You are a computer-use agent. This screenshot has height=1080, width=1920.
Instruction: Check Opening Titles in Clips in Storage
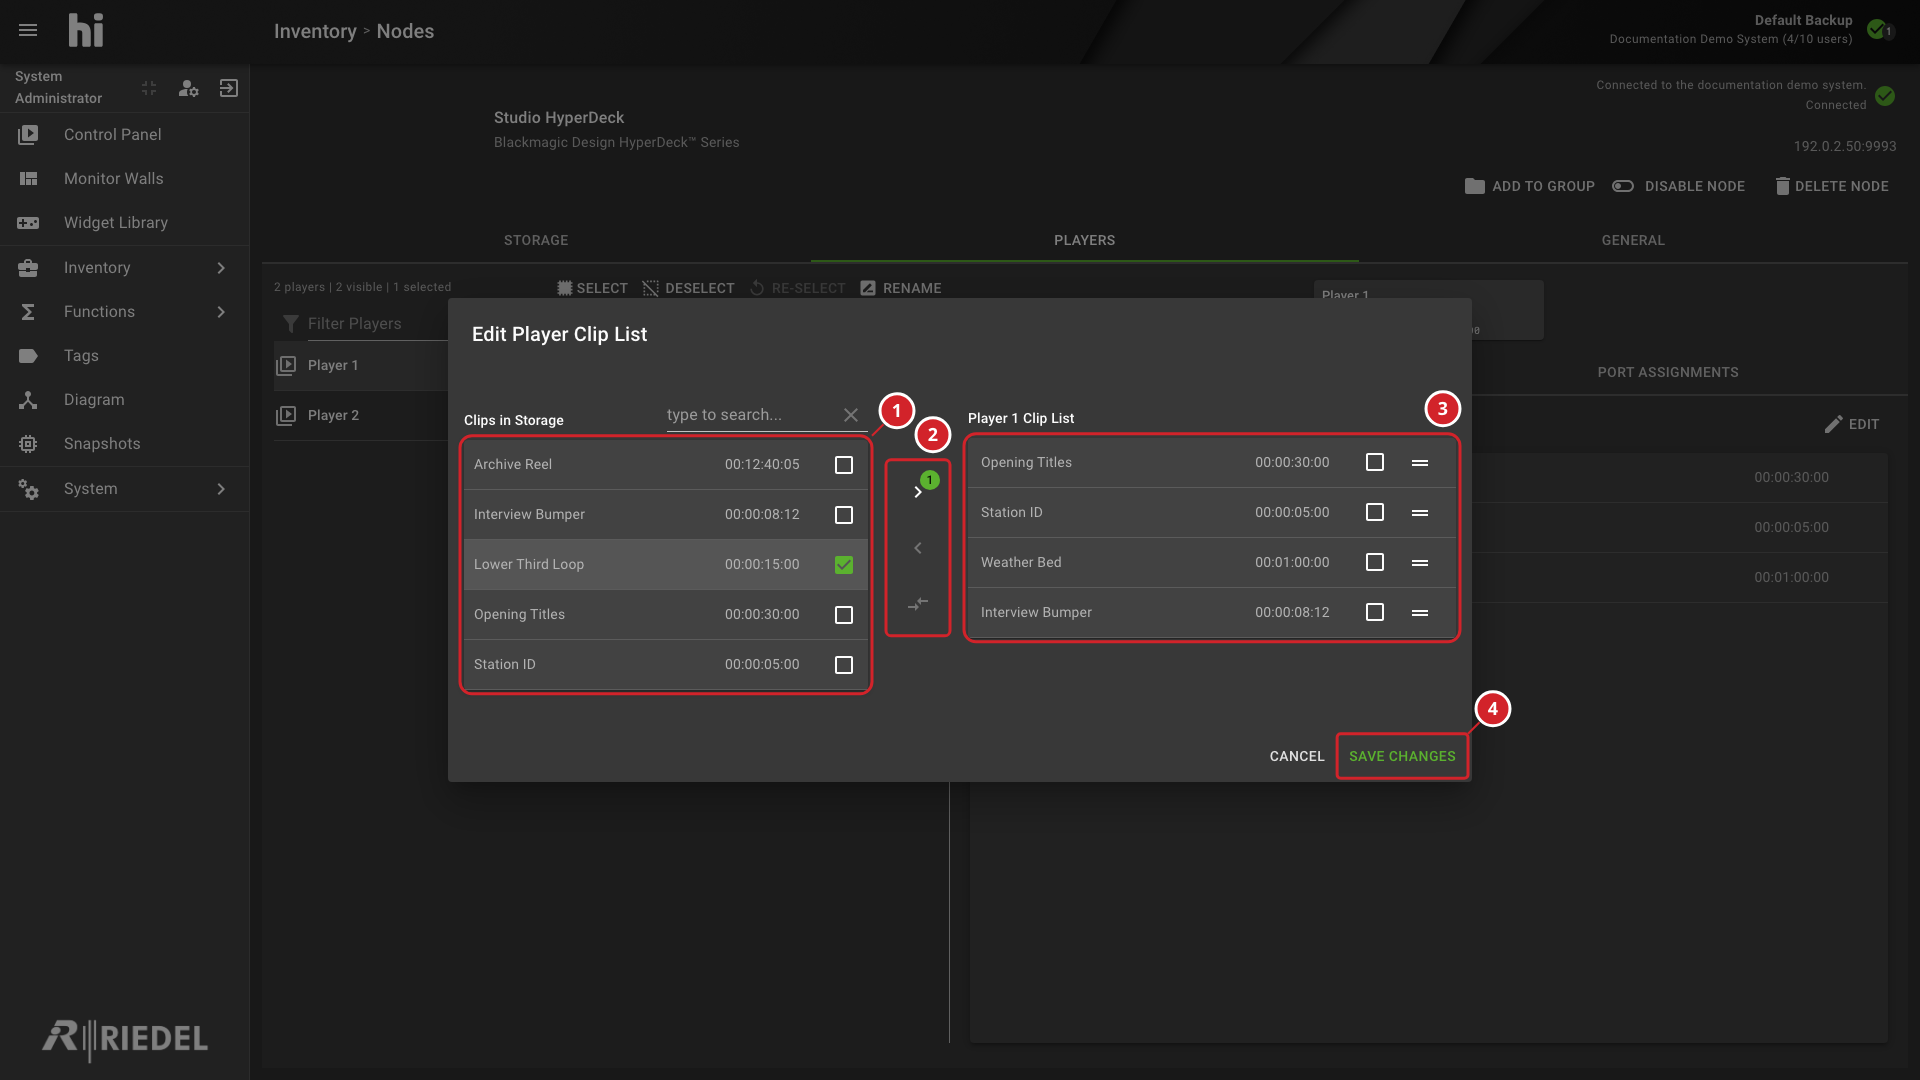tap(844, 614)
